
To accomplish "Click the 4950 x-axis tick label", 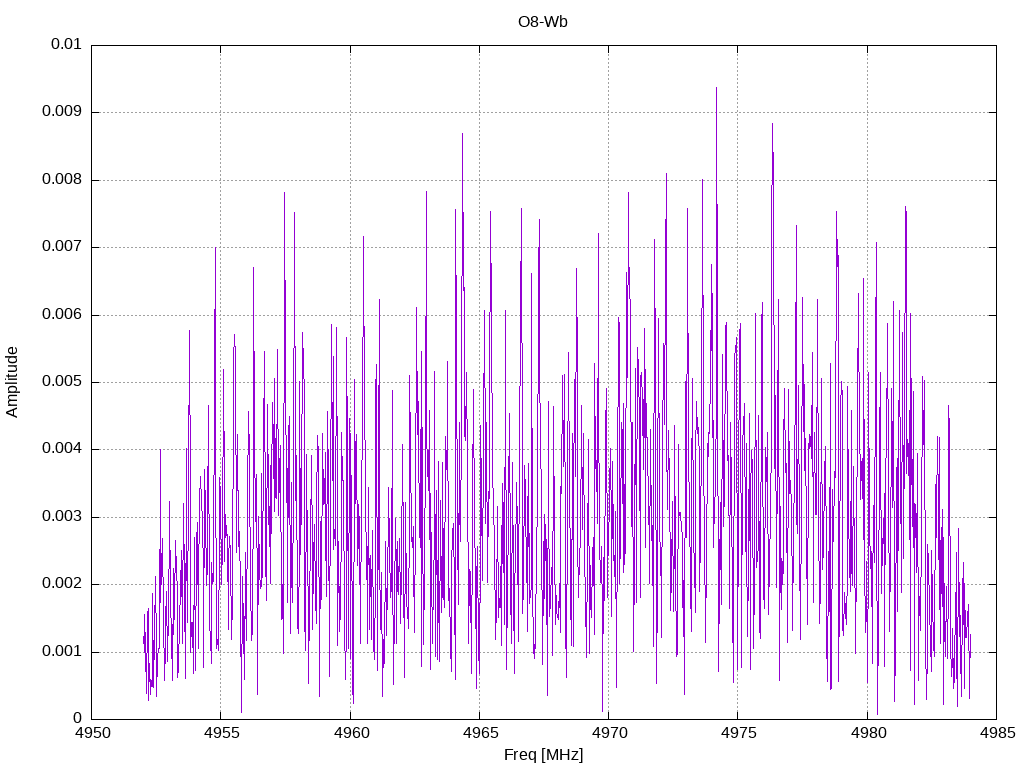I will pos(91,733).
